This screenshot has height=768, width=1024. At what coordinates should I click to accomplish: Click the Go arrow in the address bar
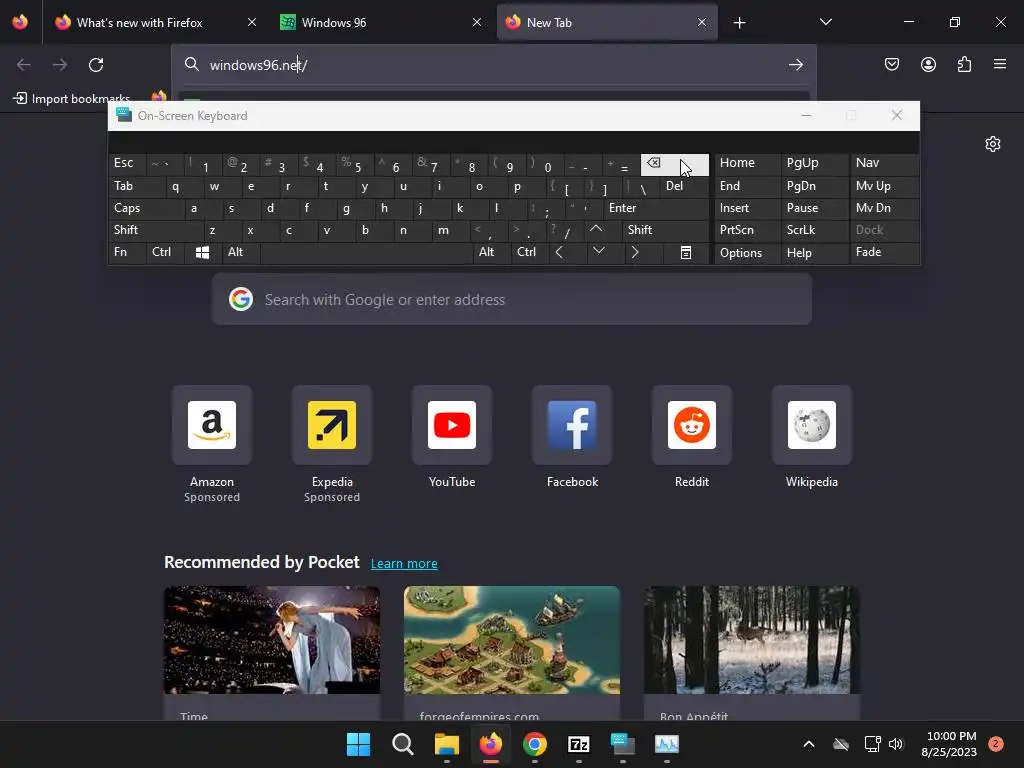point(795,65)
